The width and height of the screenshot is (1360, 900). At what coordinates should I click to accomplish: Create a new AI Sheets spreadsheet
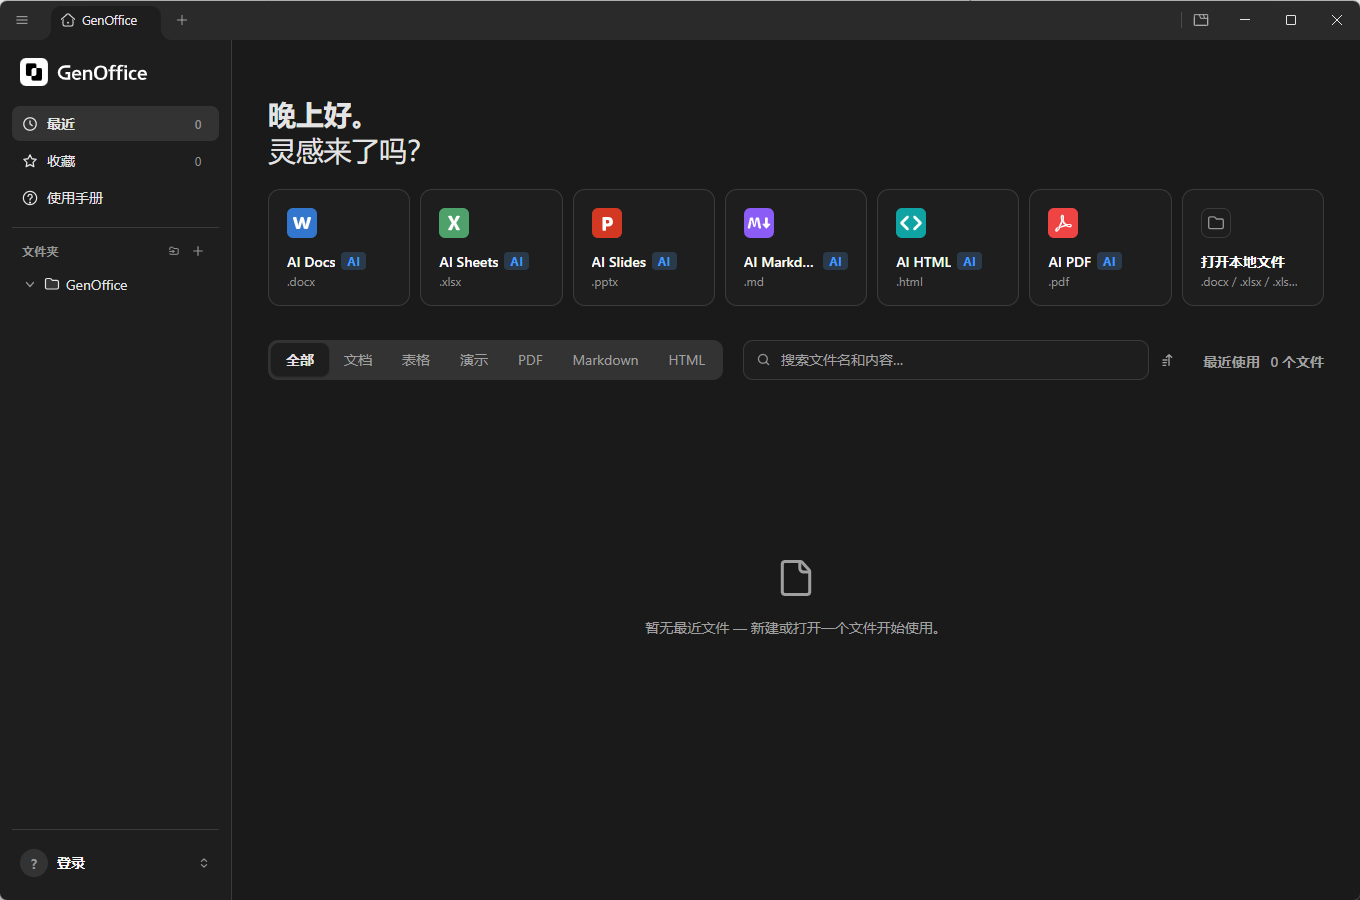click(491, 247)
